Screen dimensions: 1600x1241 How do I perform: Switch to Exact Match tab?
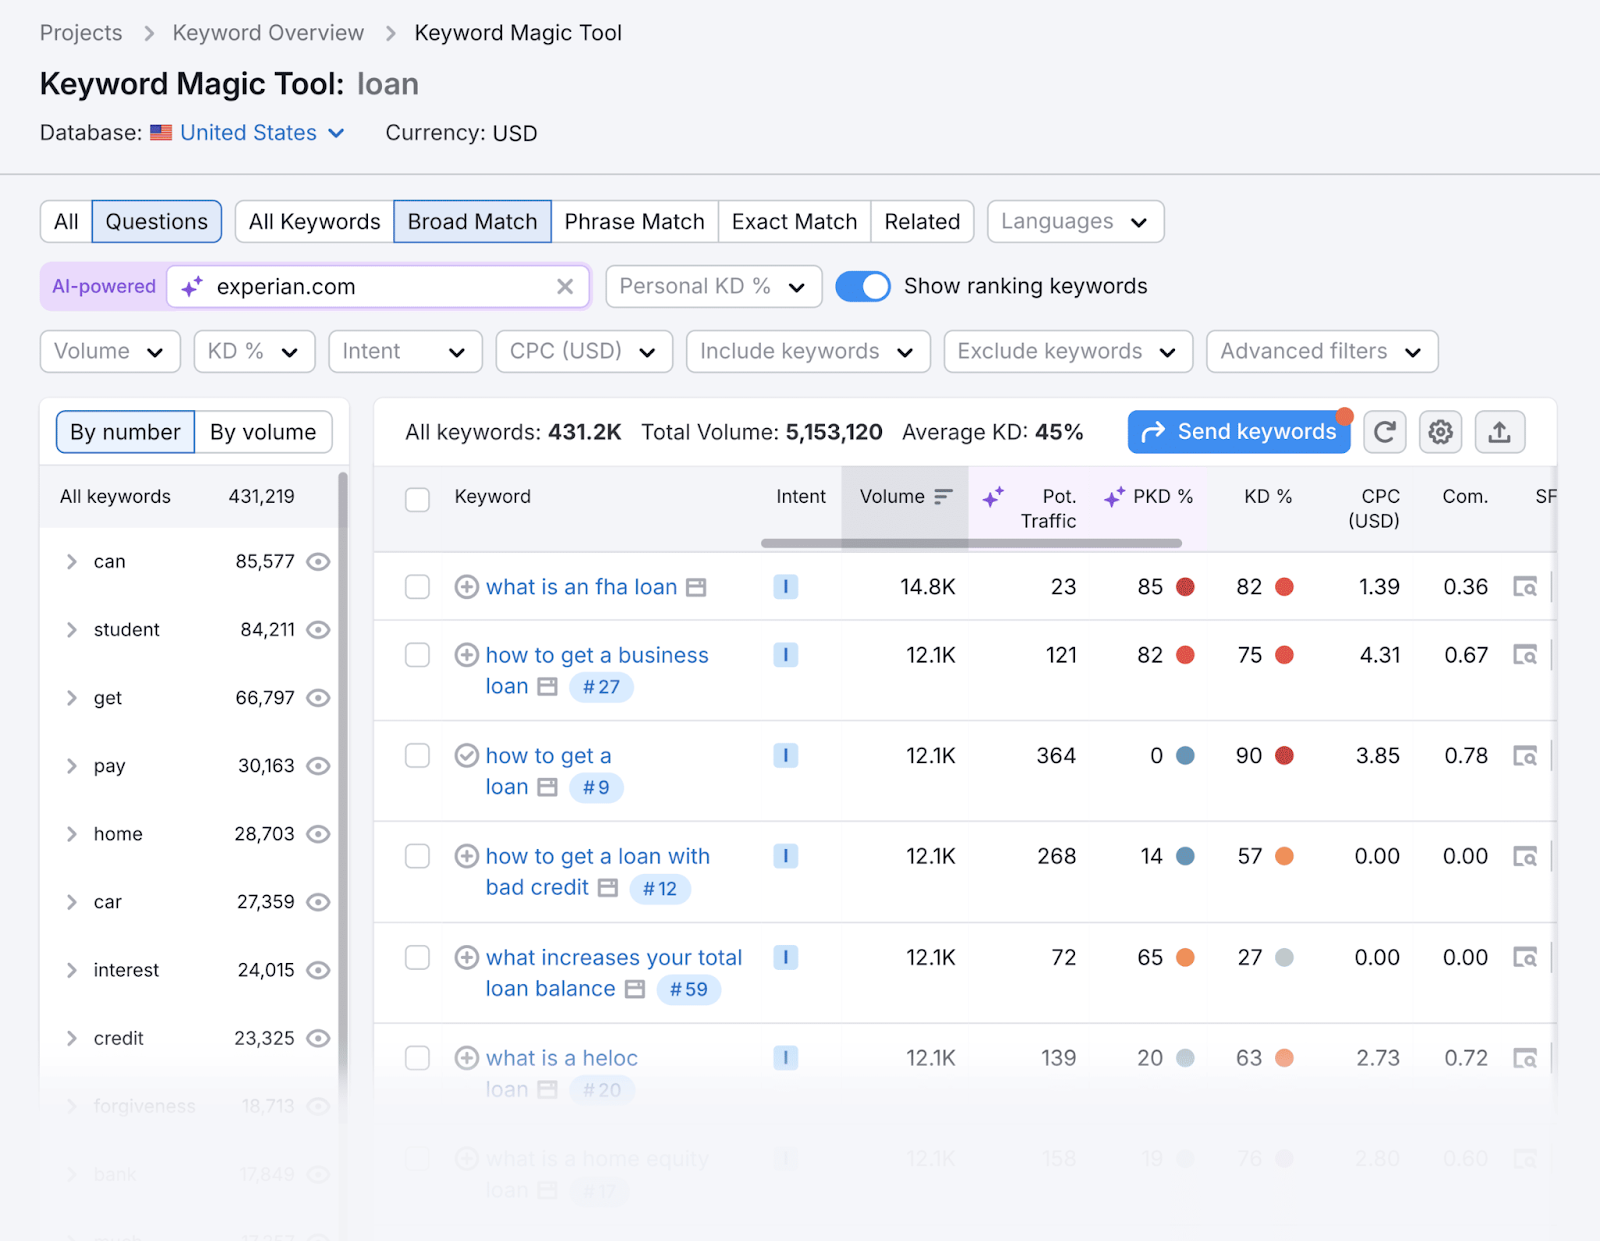tap(794, 222)
